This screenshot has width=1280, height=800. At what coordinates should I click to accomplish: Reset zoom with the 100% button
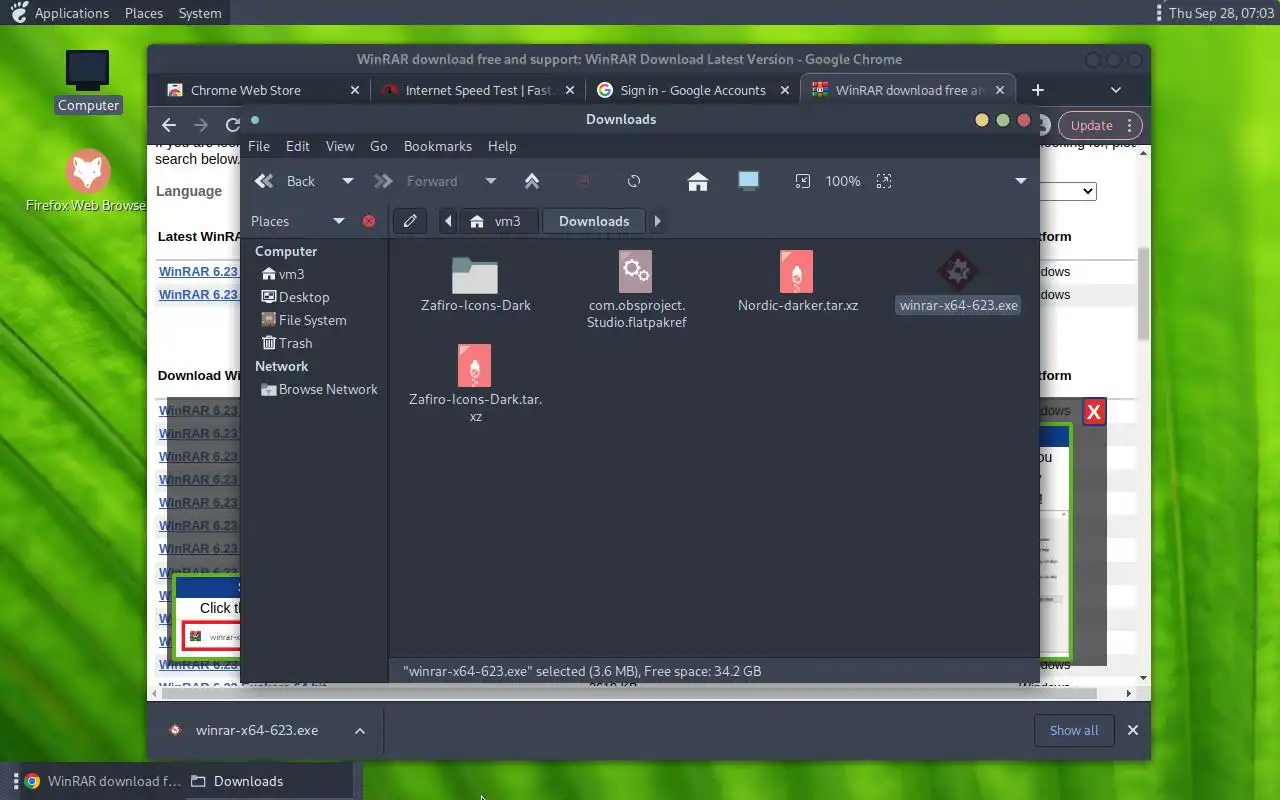tap(843, 181)
